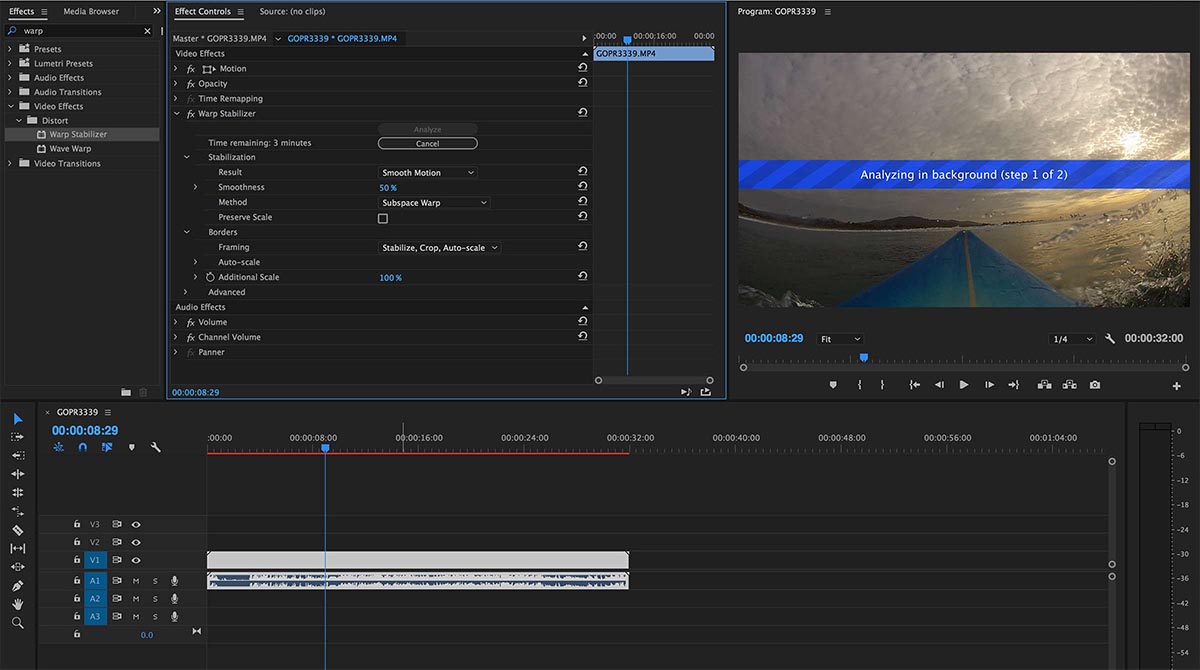
Task: Enable the Preserve Scale checkbox
Action: click(x=383, y=218)
